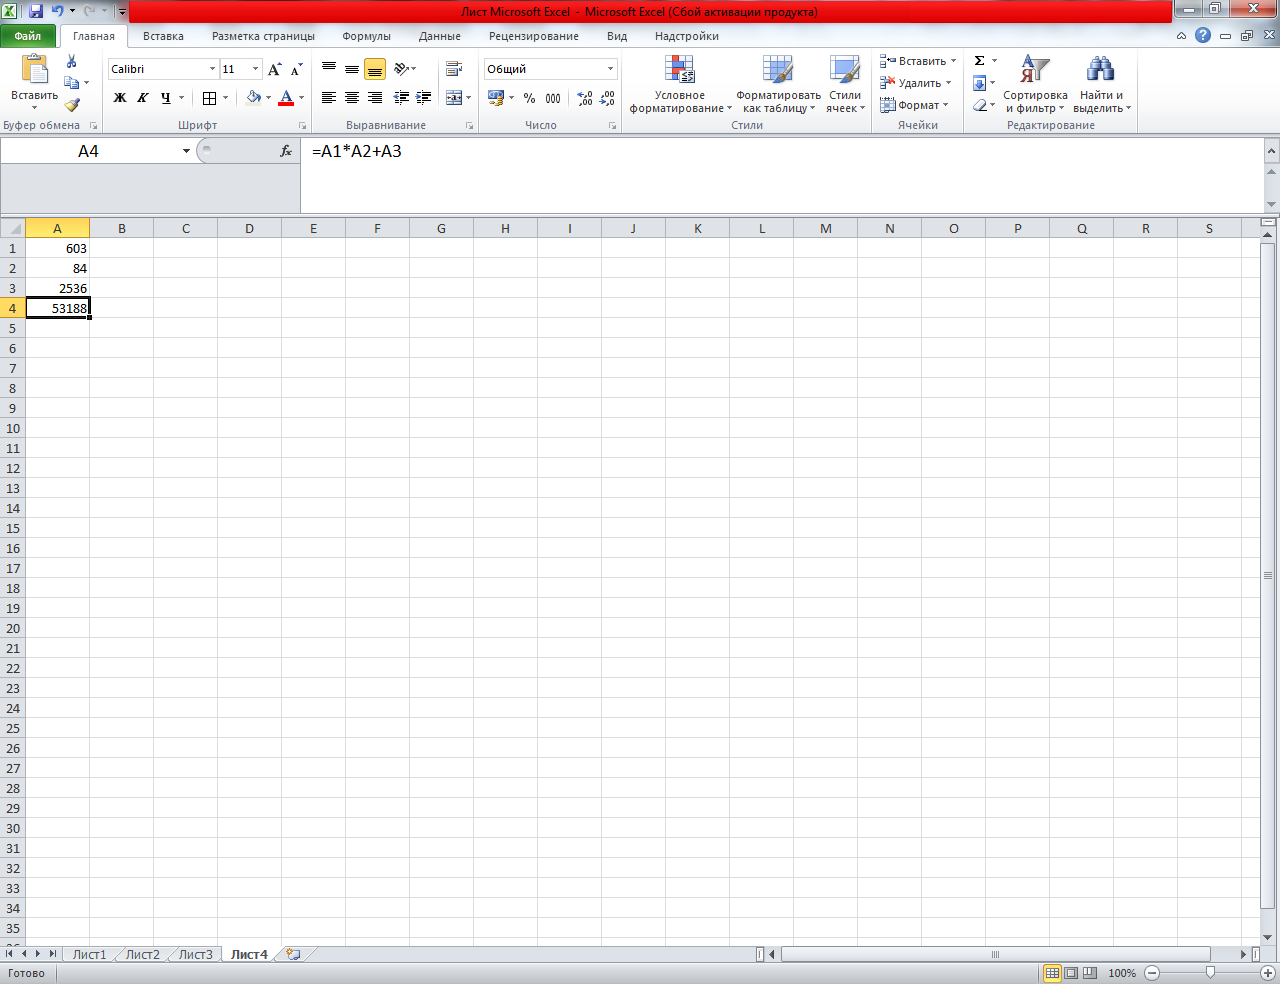Toggle right horizontal text alignment
1280x984 pixels.
[375, 98]
